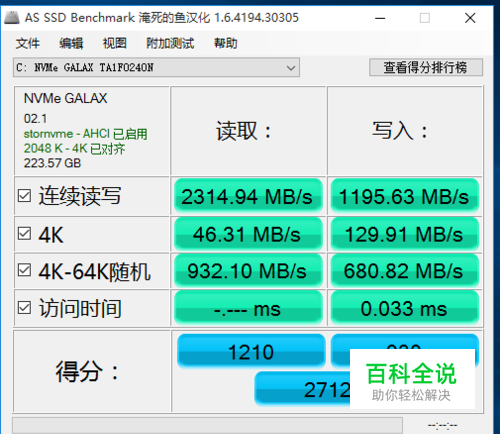This screenshot has height=434, width=500.
Task: Click the 0.033 ms write access time
Action: pos(405,308)
